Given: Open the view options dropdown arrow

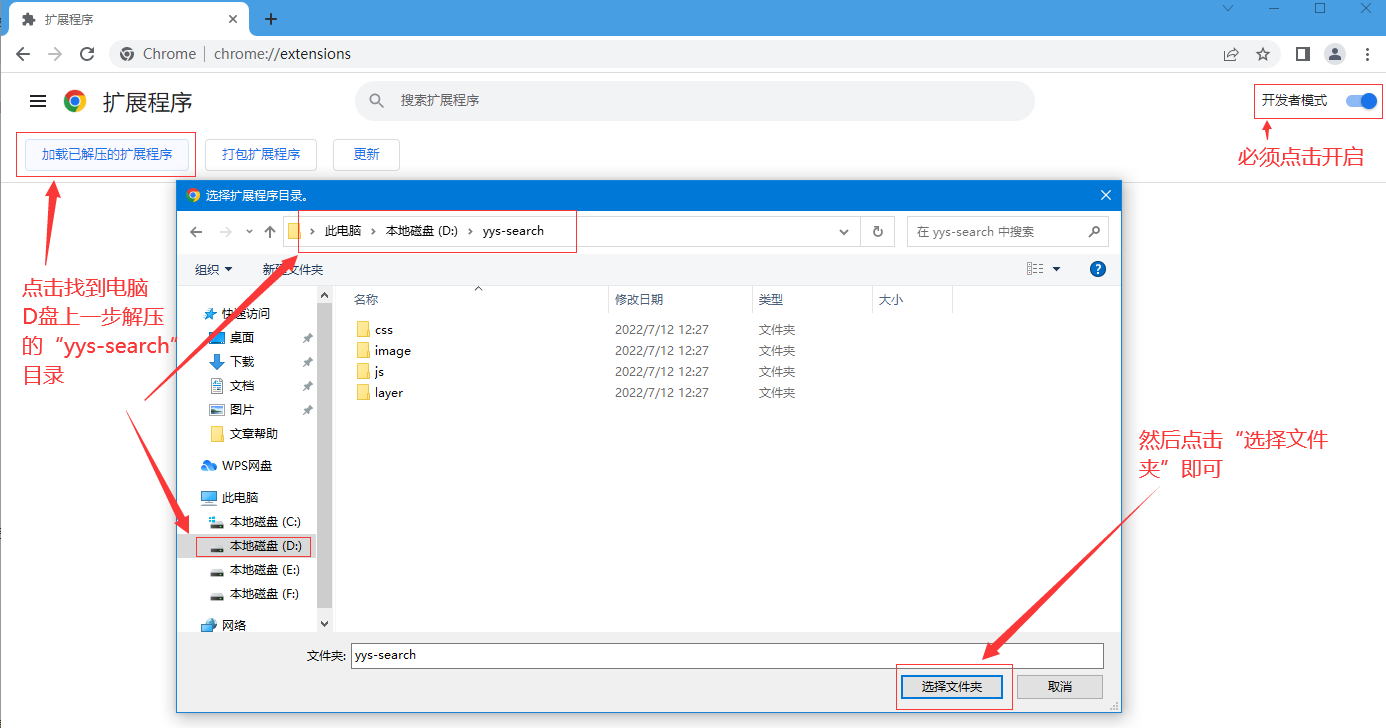Looking at the screenshot, I should [1056, 269].
